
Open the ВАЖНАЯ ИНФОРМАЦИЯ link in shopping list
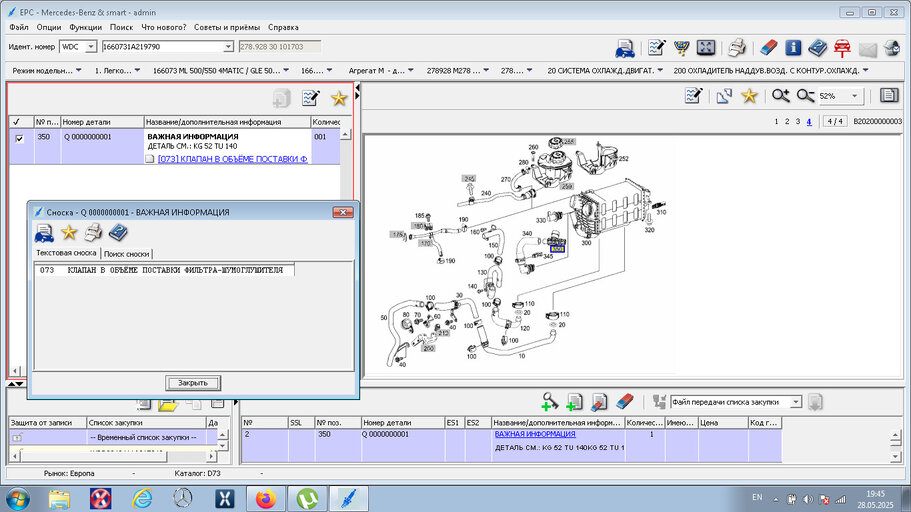[535, 434]
